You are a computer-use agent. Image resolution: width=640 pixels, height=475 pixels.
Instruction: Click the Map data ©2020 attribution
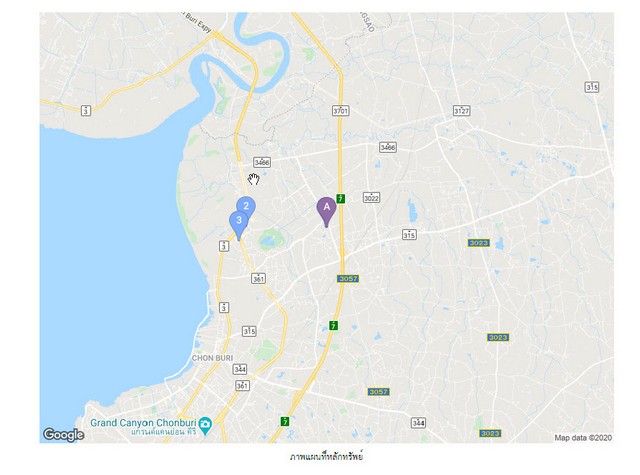coord(583,438)
